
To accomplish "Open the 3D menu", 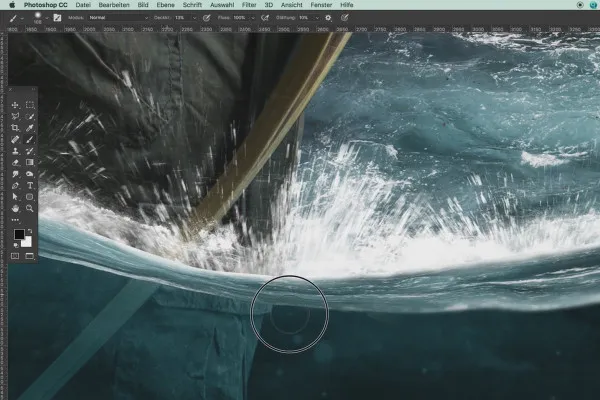I will 269,5.
